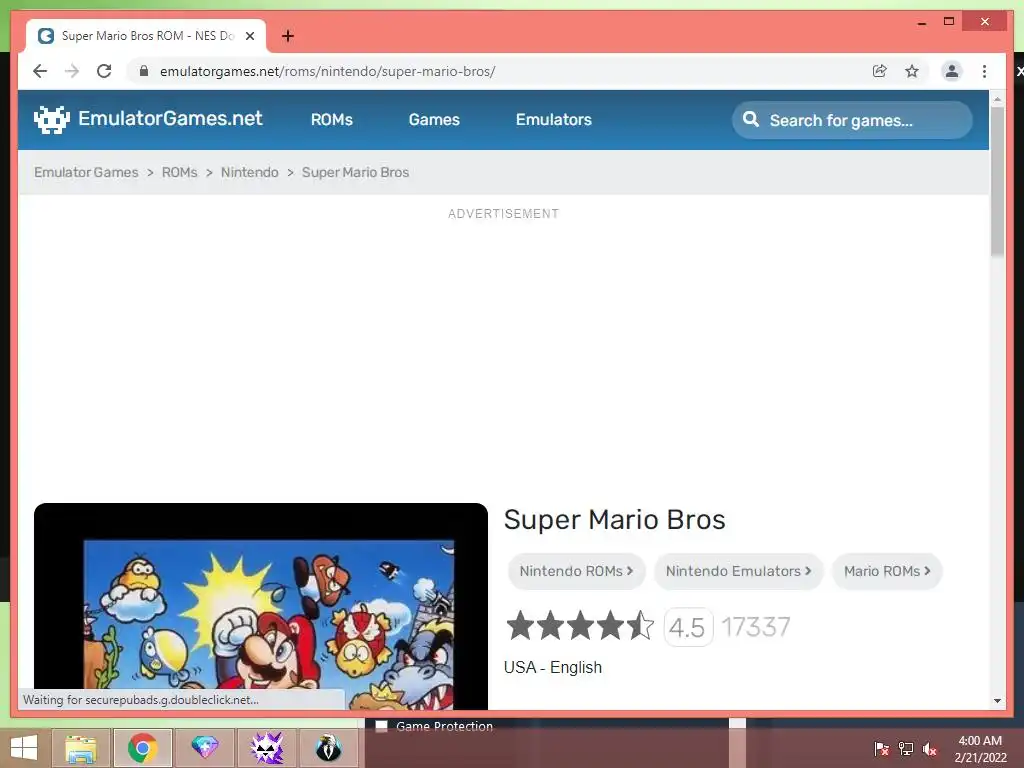Close the Super Mario Bros ROM tab
The width and height of the screenshot is (1024, 768).
249,36
